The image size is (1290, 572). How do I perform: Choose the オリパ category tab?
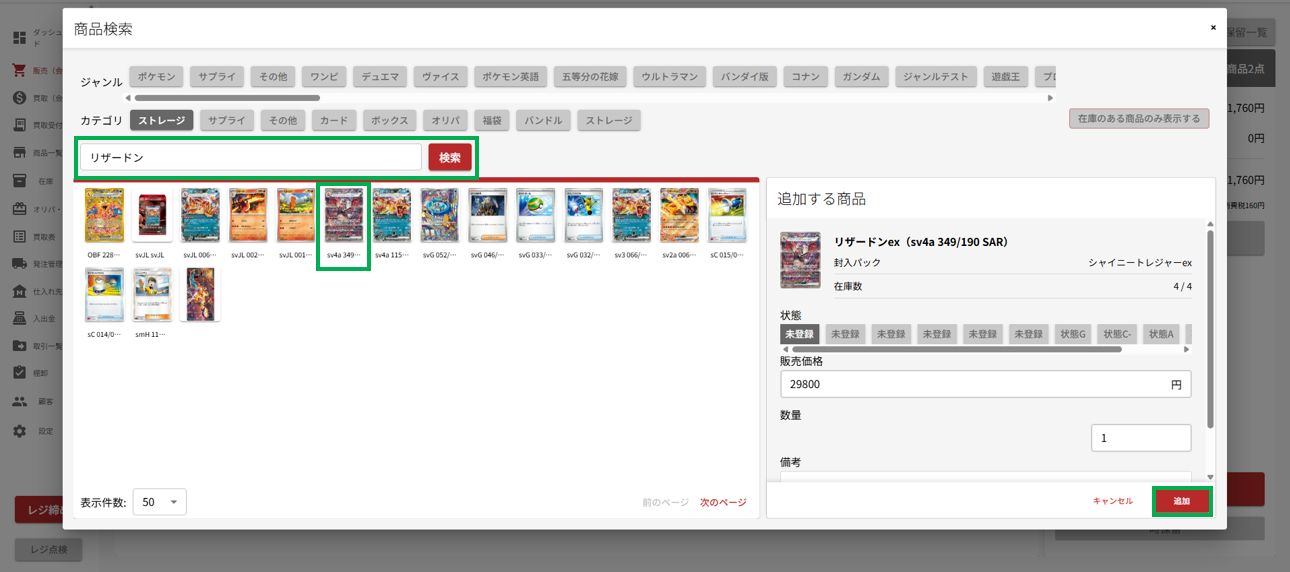pos(444,120)
